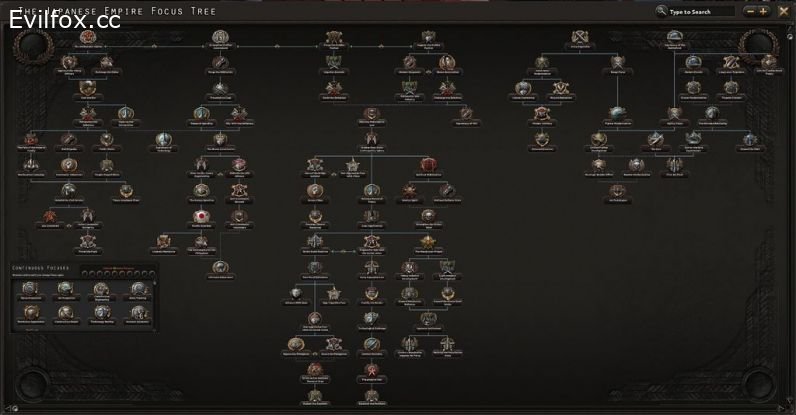Select the Army Expansion focus icon
This screenshot has width=796, height=415.
tap(580, 38)
